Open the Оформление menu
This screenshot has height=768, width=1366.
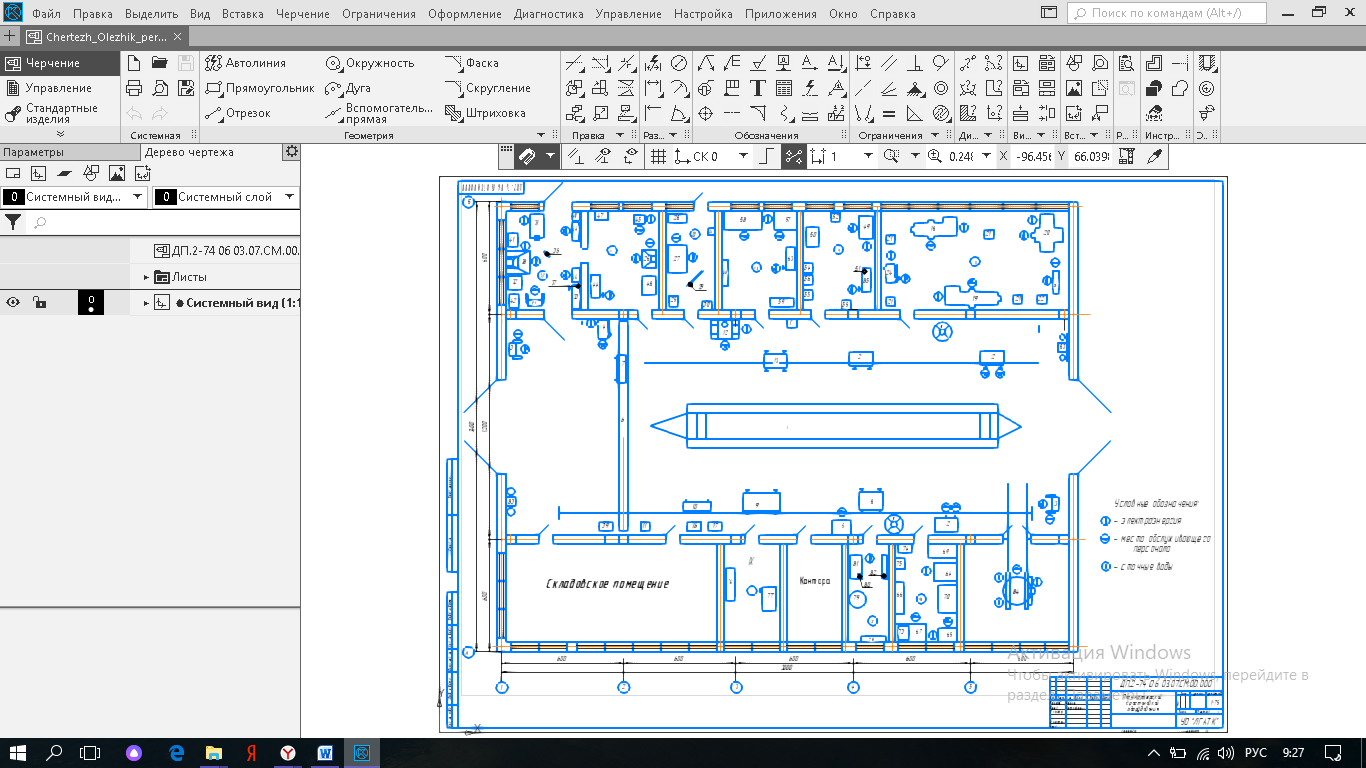point(464,14)
